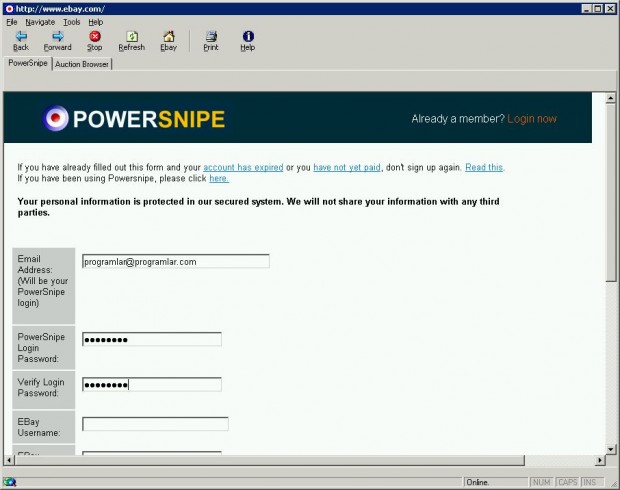Open eBay home via Ebay house icon
Screen dimensions: 620x490
click(169, 37)
